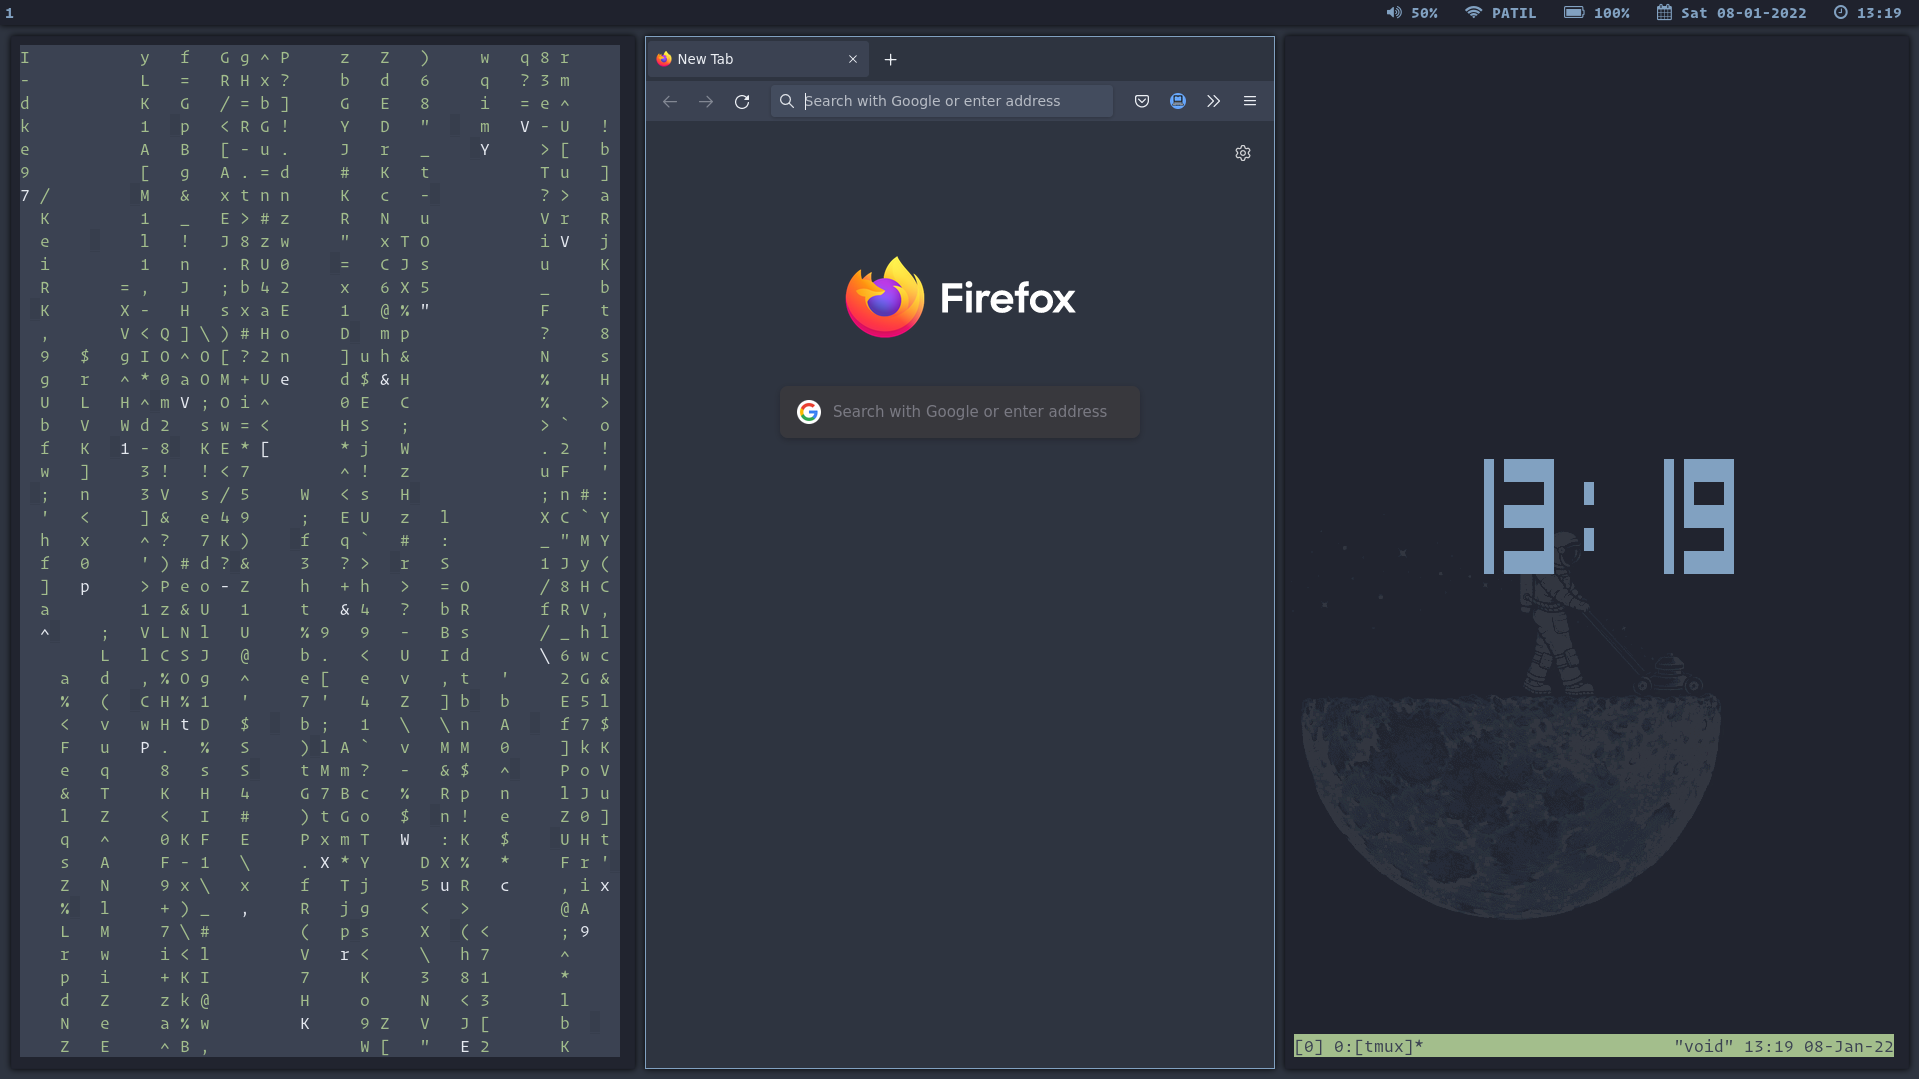1919x1079 pixels.
Task: Click tmux session [0] indicator
Action: (1309, 1046)
